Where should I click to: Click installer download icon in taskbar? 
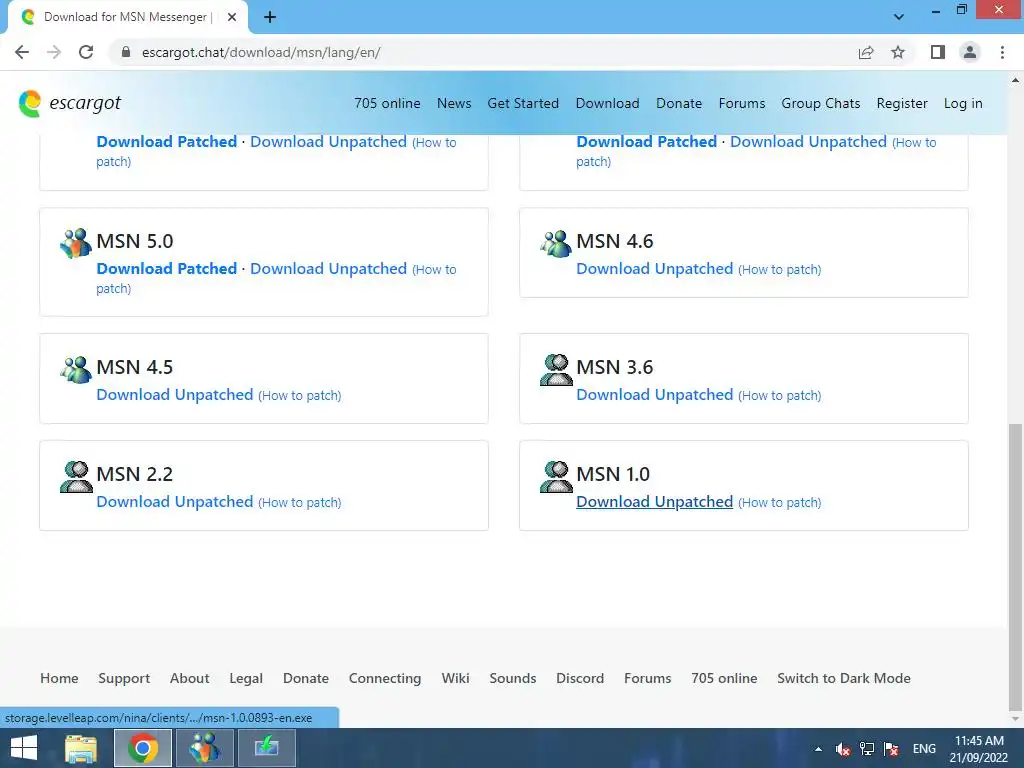click(x=266, y=748)
